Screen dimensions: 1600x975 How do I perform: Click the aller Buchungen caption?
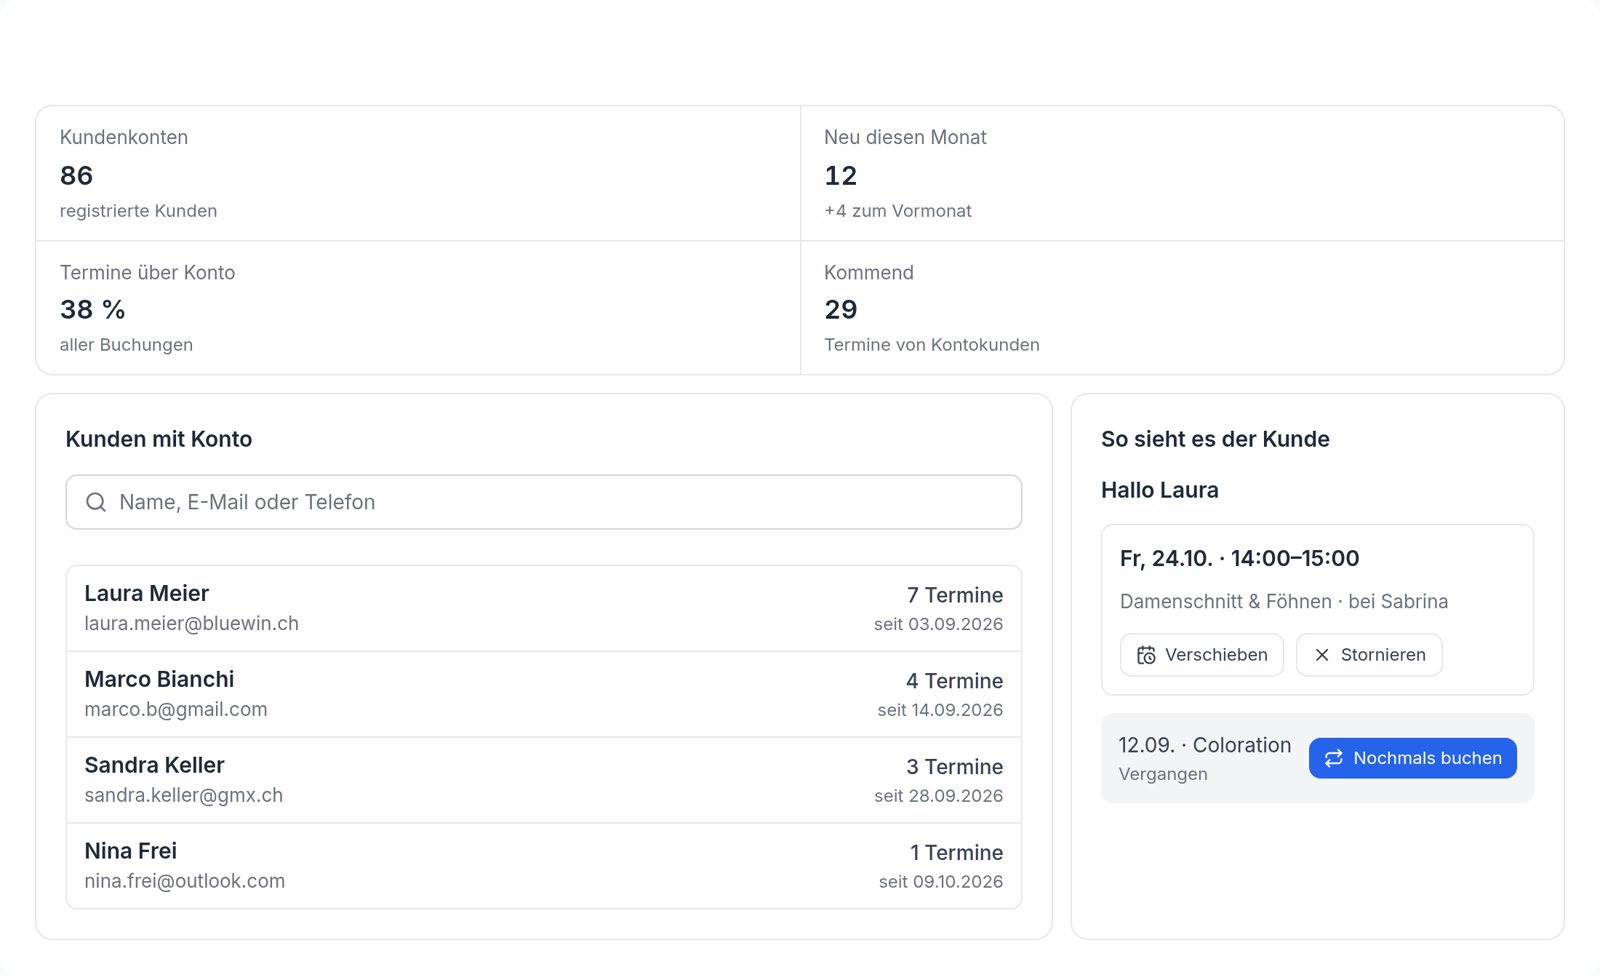coord(126,345)
